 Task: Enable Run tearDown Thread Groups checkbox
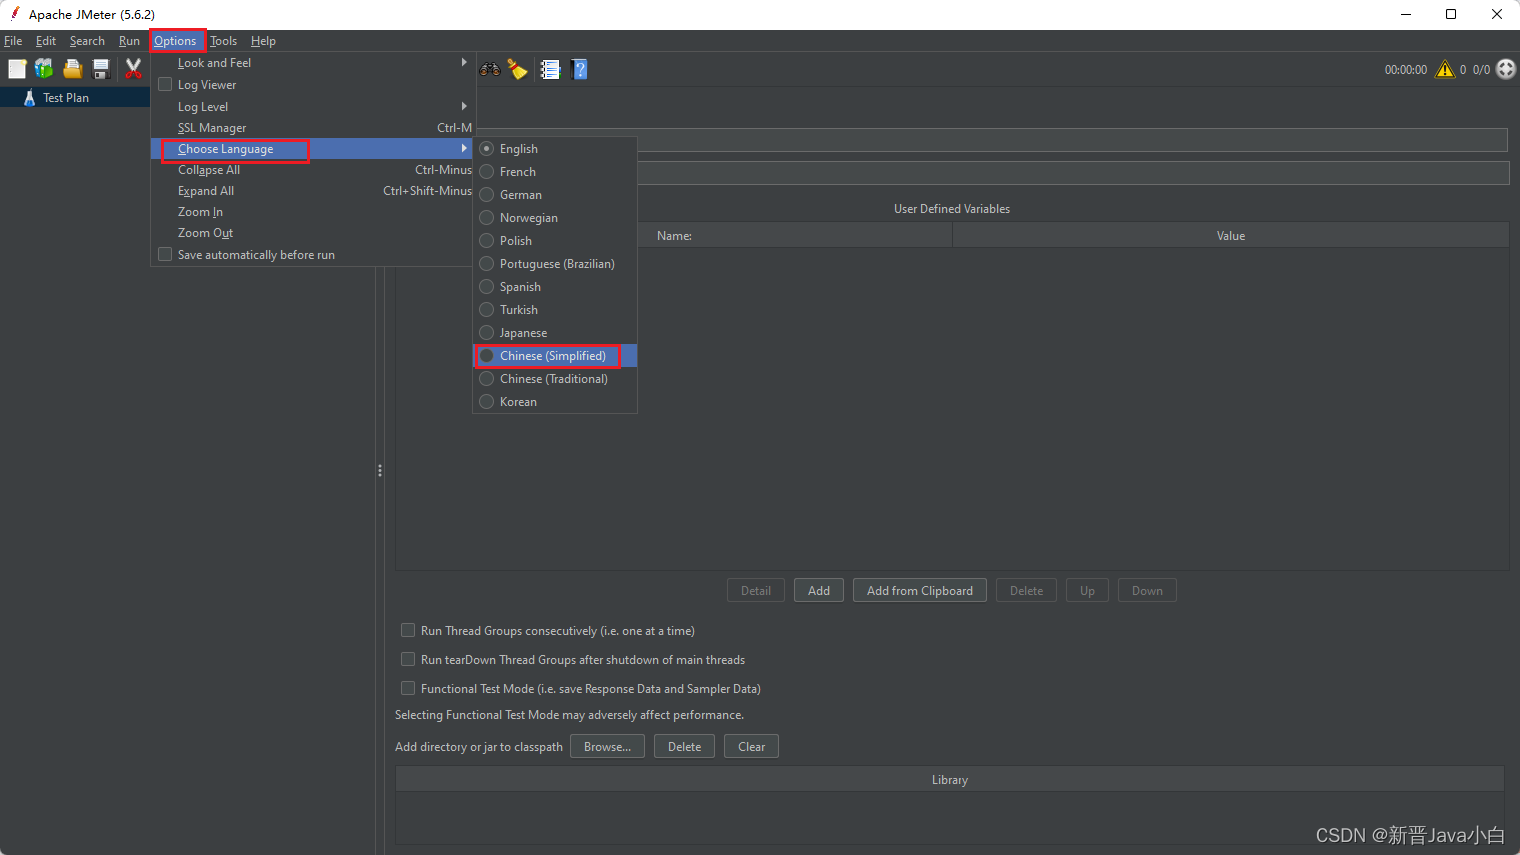point(408,659)
